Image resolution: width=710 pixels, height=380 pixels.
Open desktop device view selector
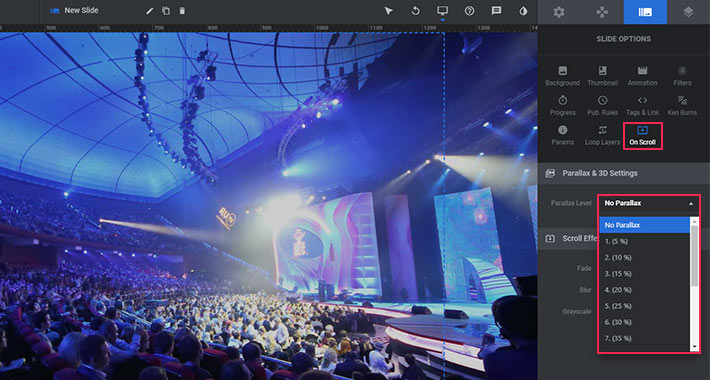click(x=442, y=11)
